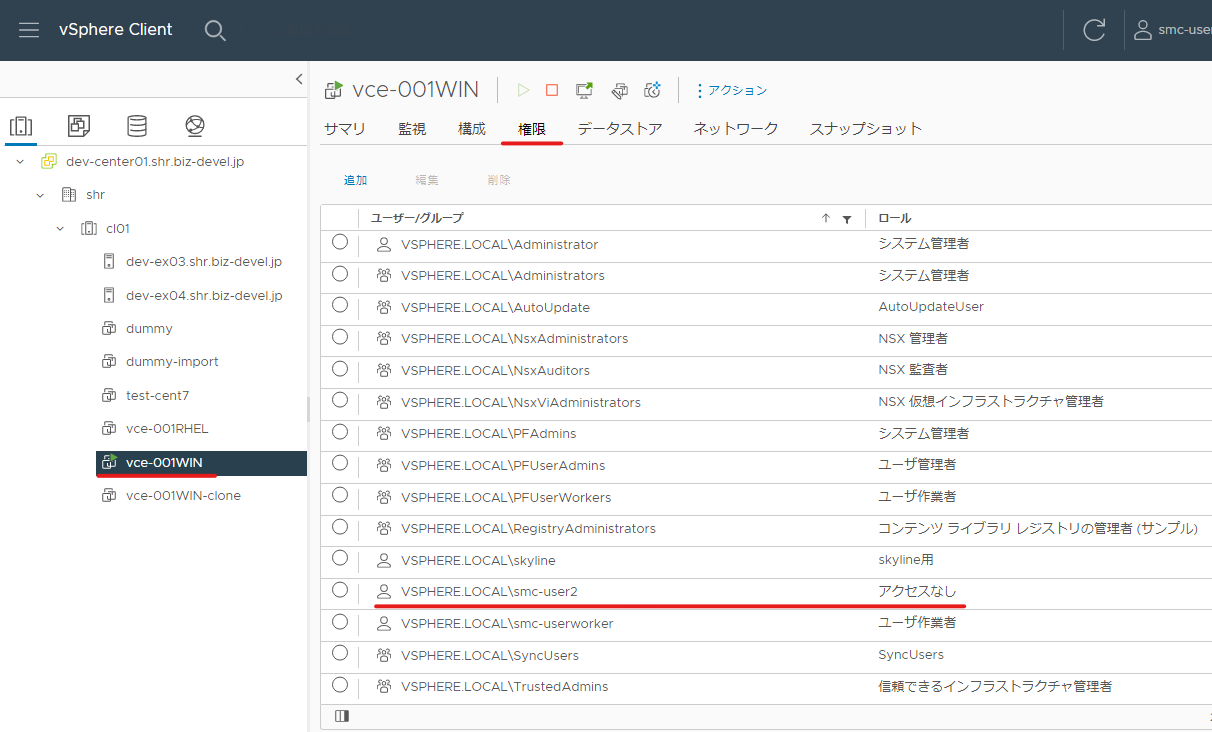Click the search magnifier icon
Screen dimensions: 1212x732
tap(215, 30)
